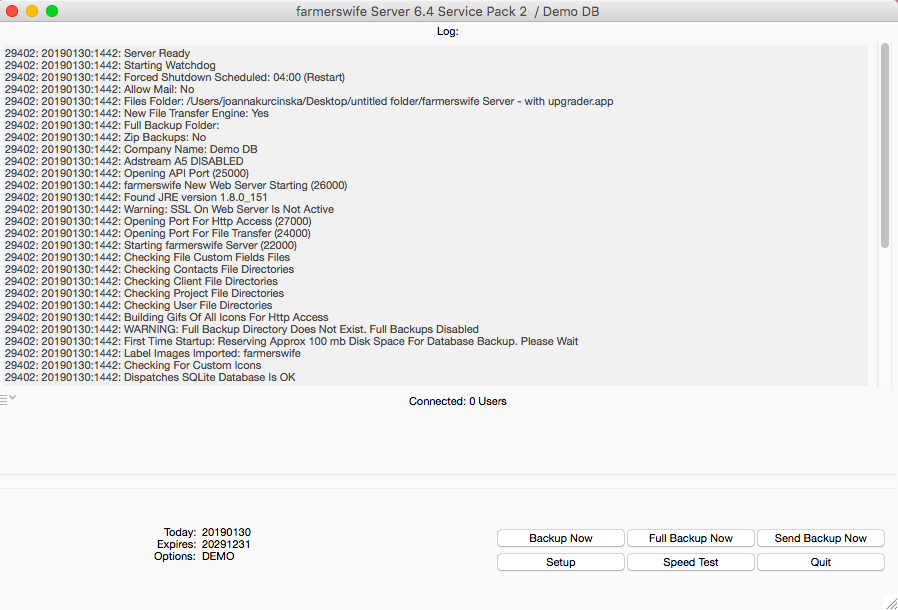Click 'Dispatches SQLite Database Is OK' line
This screenshot has width=898, height=610.
[150, 378]
